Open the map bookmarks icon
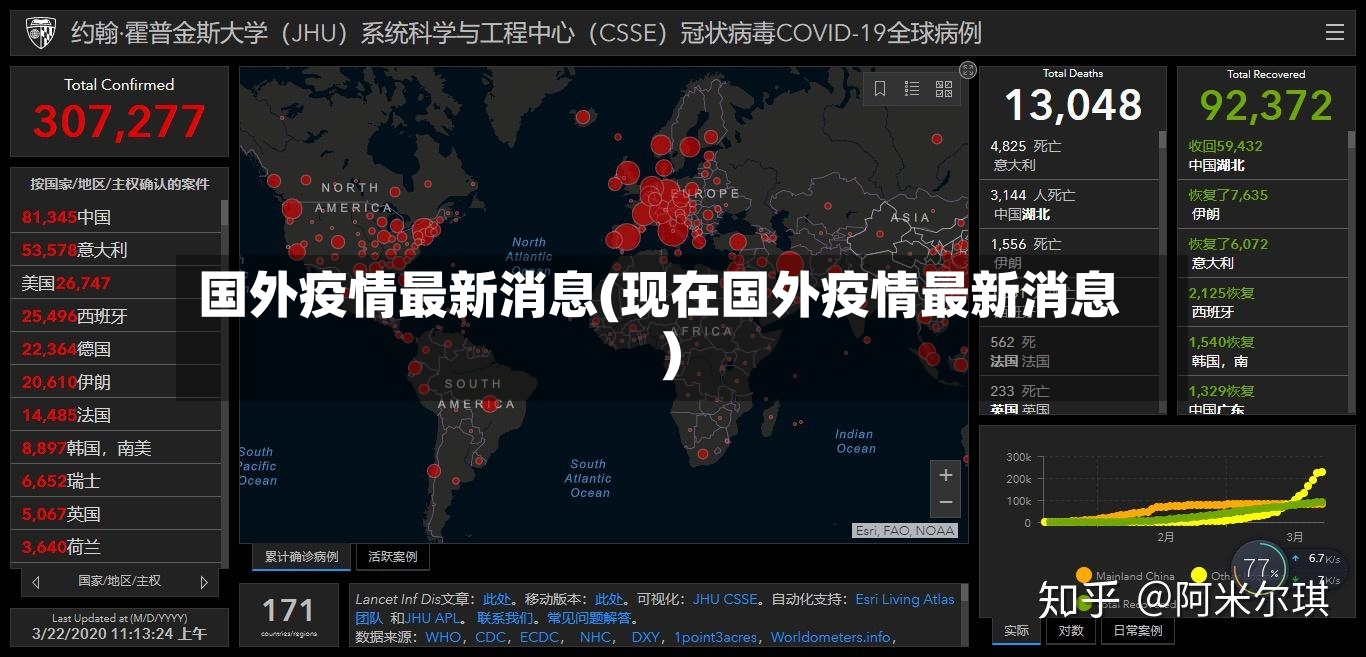1366x657 pixels. pos(880,89)
